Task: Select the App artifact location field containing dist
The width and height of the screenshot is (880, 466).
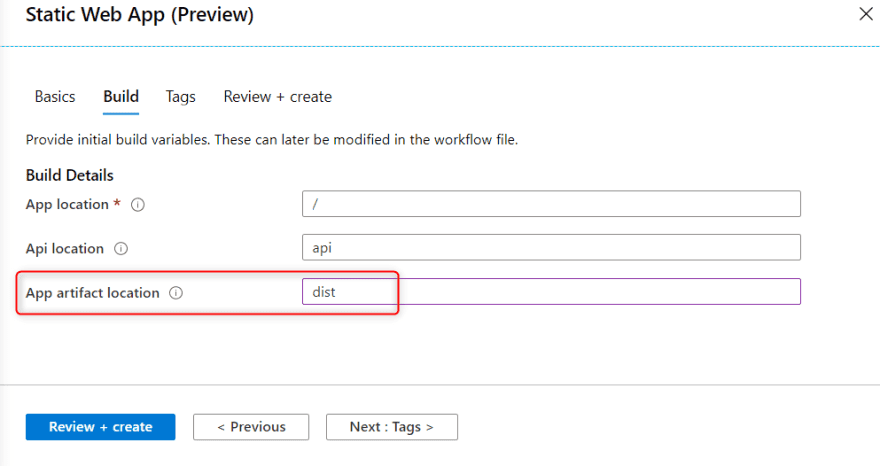Action: tap(551, 291)
